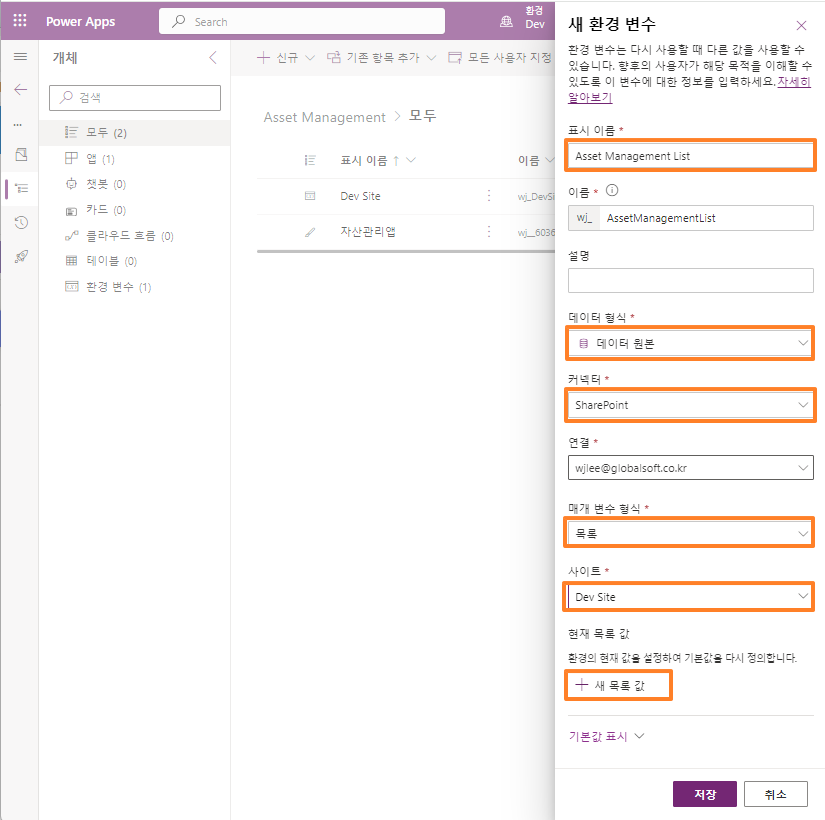Toggle the hamburger navigation menu
Screen dimensions: 825x820
click(21, 57)
